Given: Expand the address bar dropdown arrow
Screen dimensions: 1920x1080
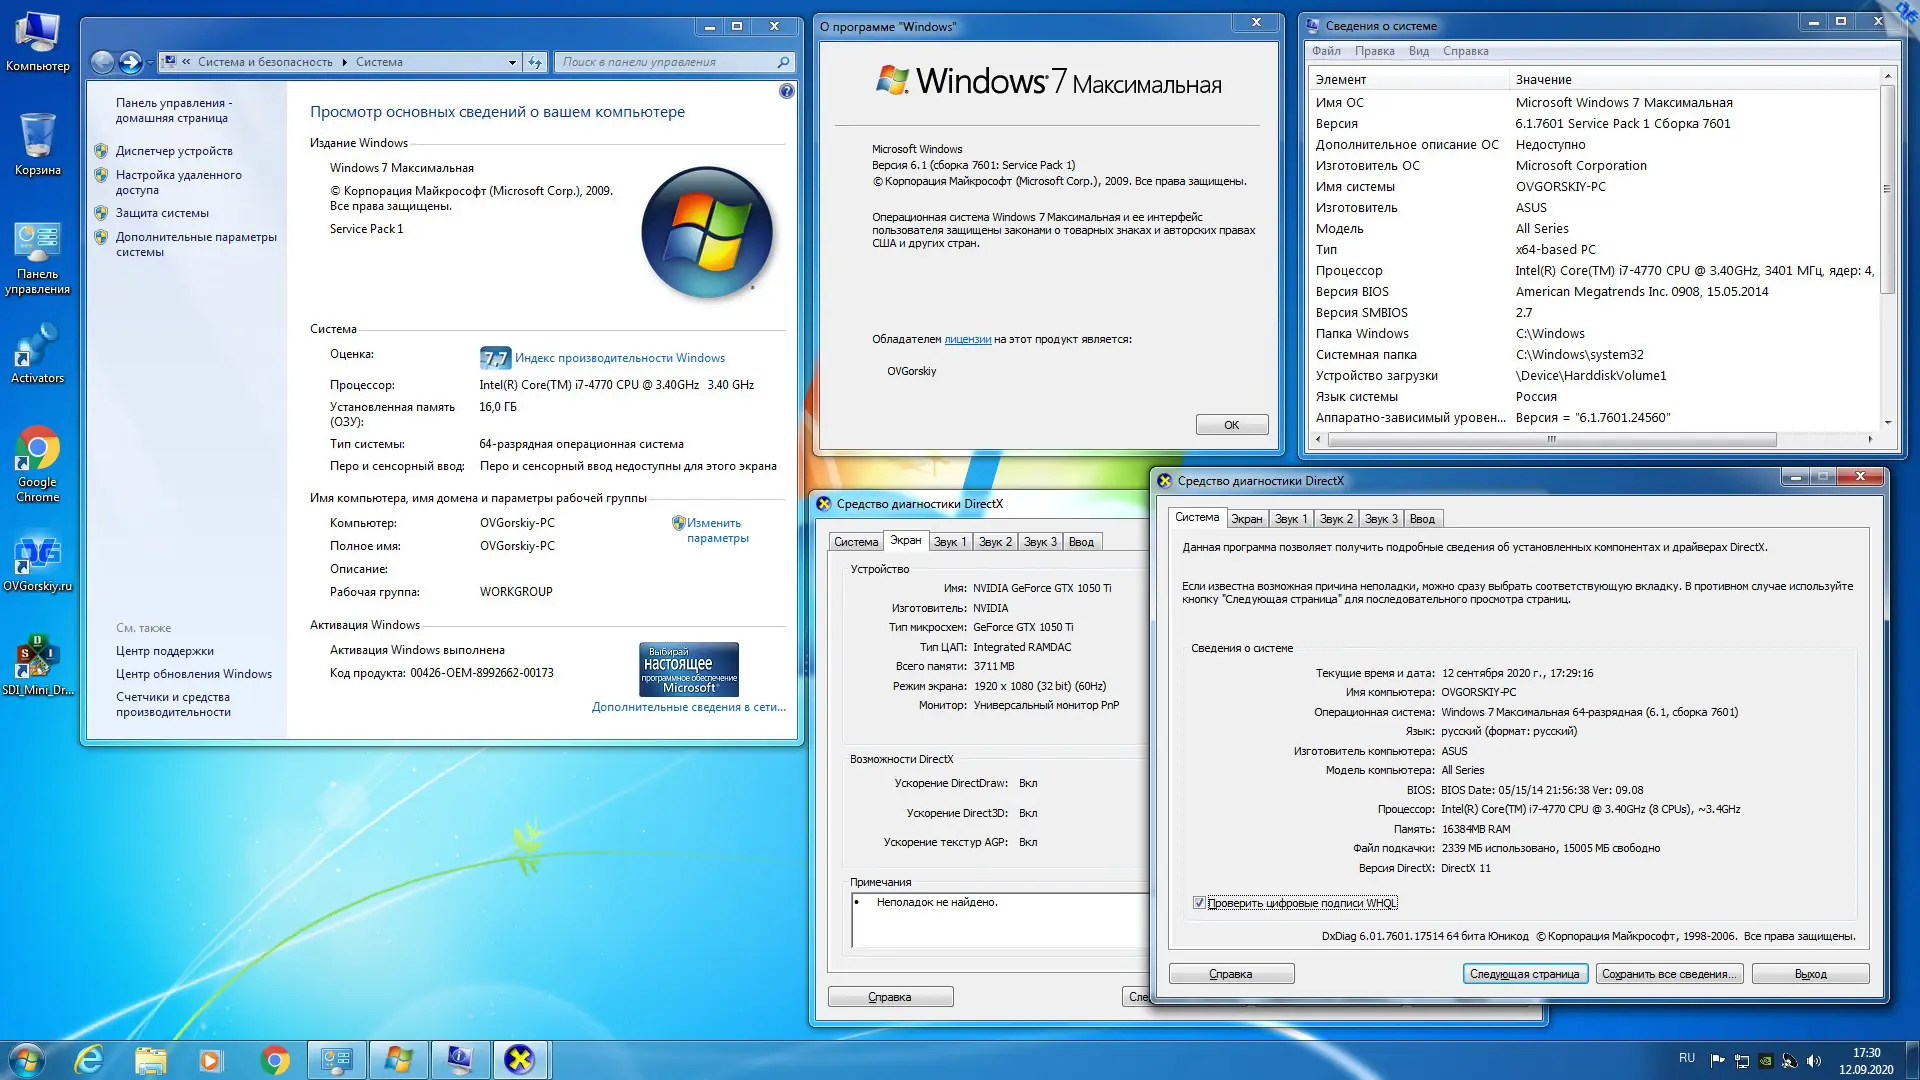Looking at the screenshot, I should (512, 62).
